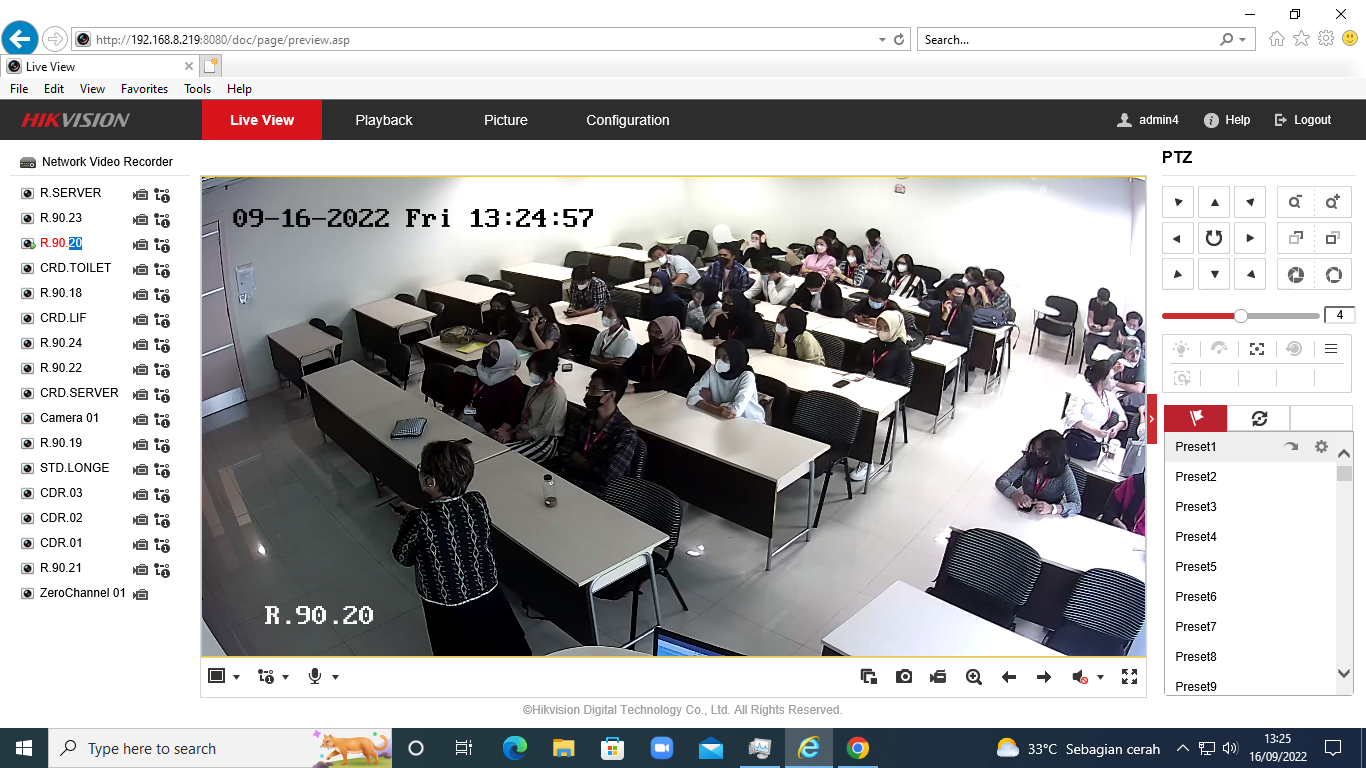This screenshot has width=1366, height=768.
Task: Go to the previous page of cameras
Action: 1009,677
